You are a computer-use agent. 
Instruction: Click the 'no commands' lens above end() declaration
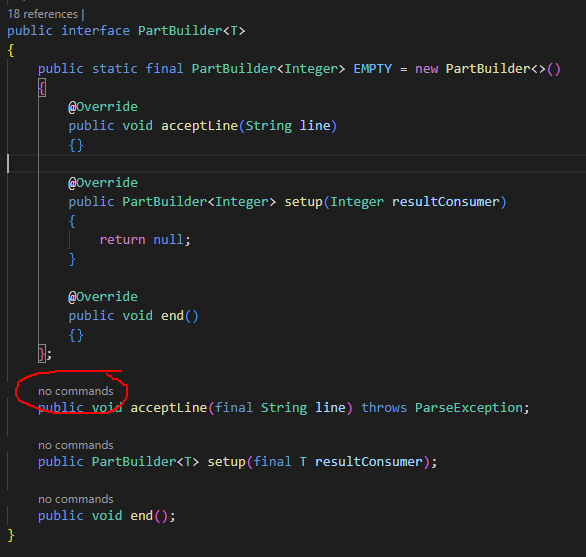[75, 499]
